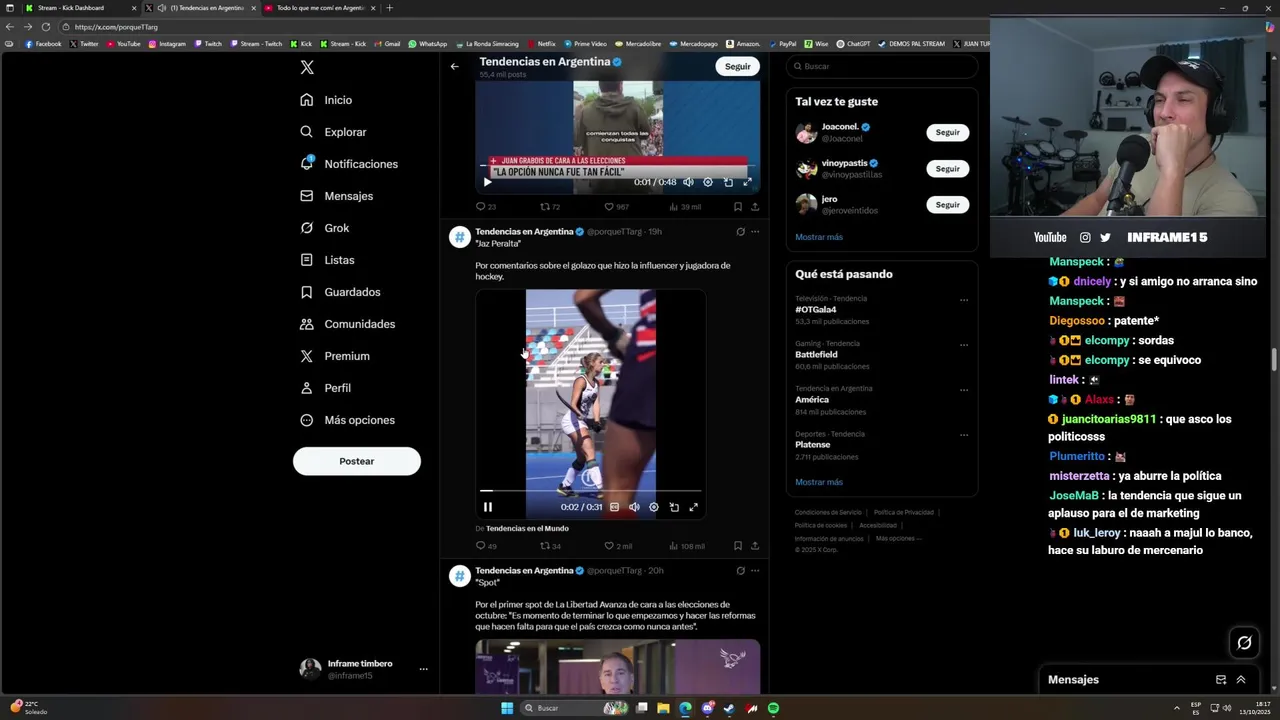The height and width of the screenshot is (720, 1280).
Task: Enter fullscreen on hockey video
Action: coord(693,507)
